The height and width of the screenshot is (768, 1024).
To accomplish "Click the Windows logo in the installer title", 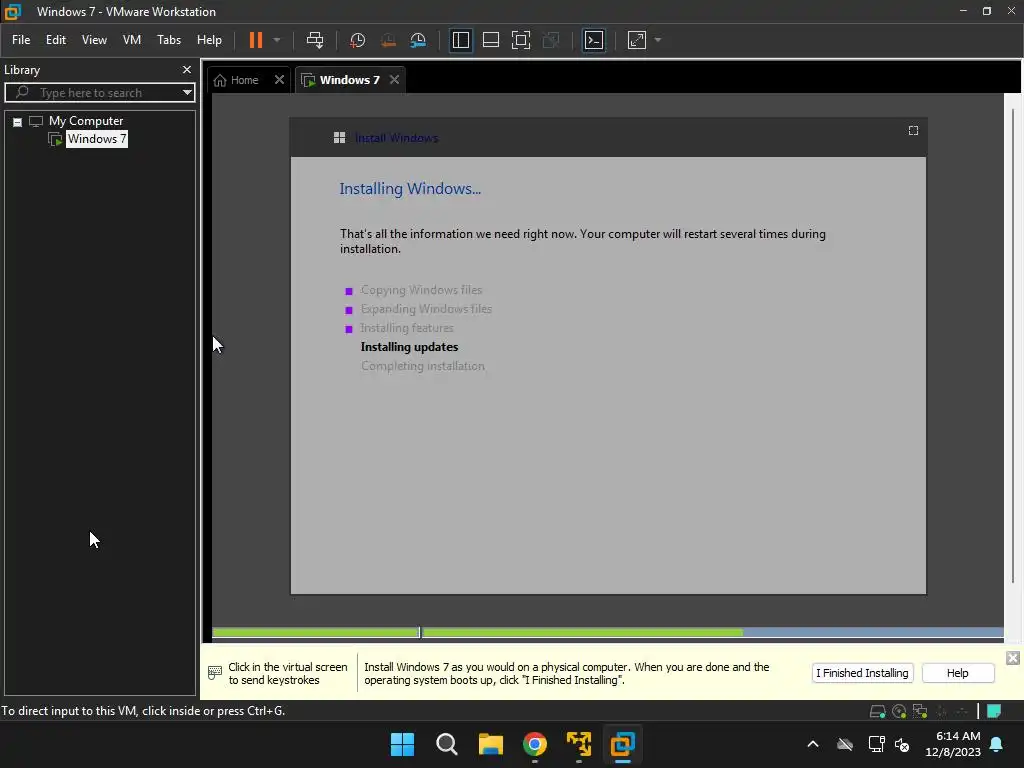I will [x=339, y=138].
